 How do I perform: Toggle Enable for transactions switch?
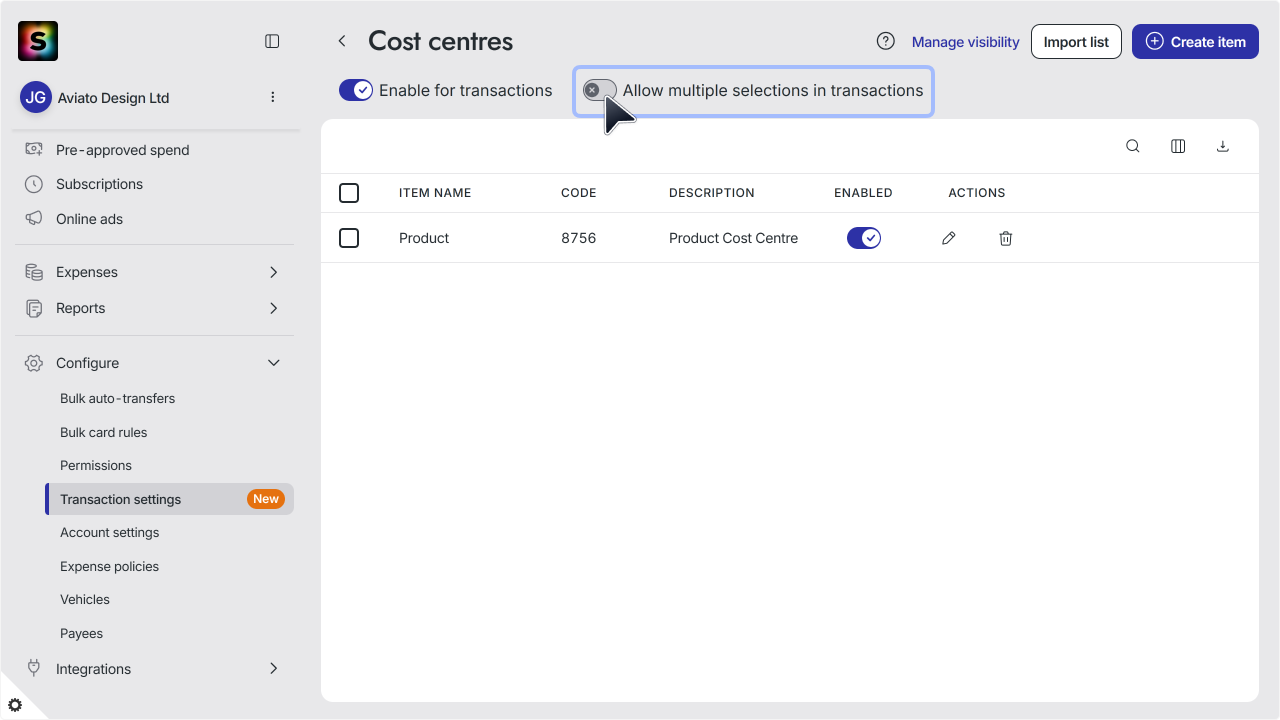(x=356, y=90)
